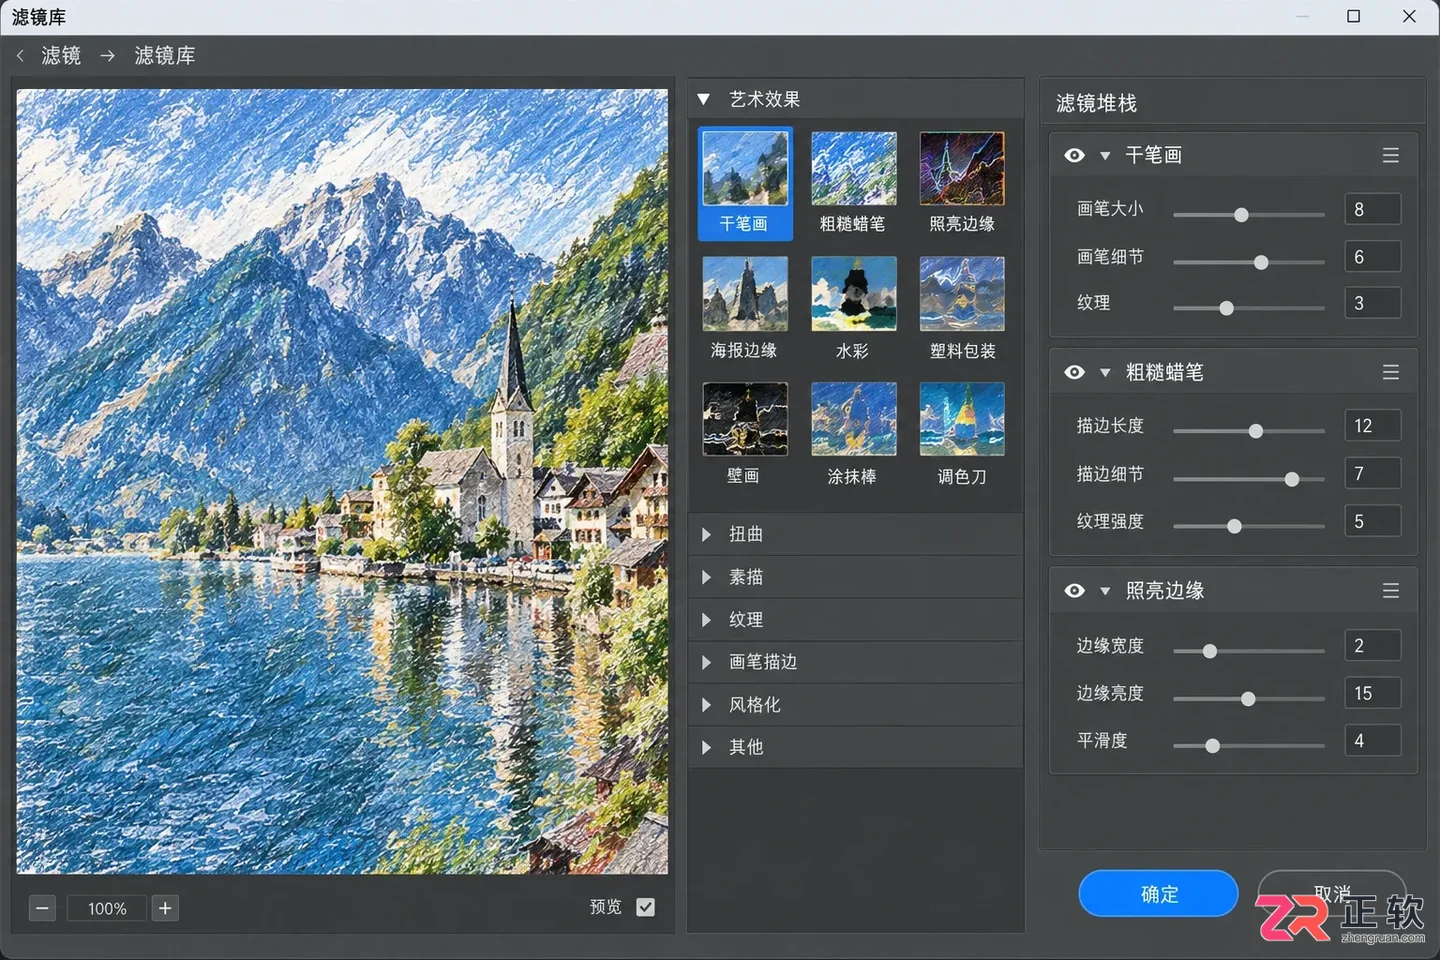Viewport: 1440px width, 960px height.
Task: Click the 边缘宽度 value field
Action: 1373,646
